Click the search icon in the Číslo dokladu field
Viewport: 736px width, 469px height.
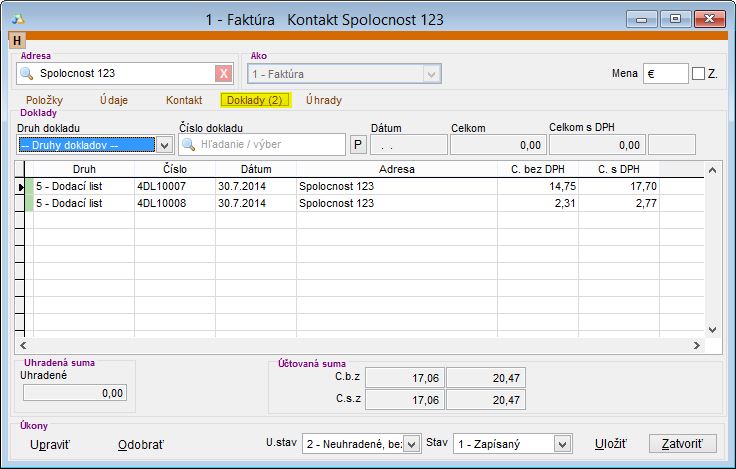[188, 144]
